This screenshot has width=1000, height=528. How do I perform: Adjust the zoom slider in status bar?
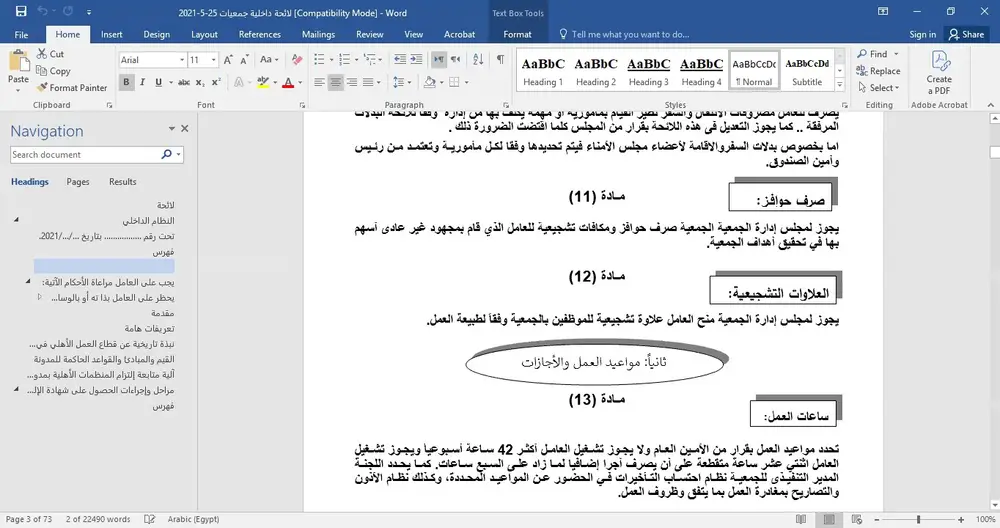click(x=918, y=520)
